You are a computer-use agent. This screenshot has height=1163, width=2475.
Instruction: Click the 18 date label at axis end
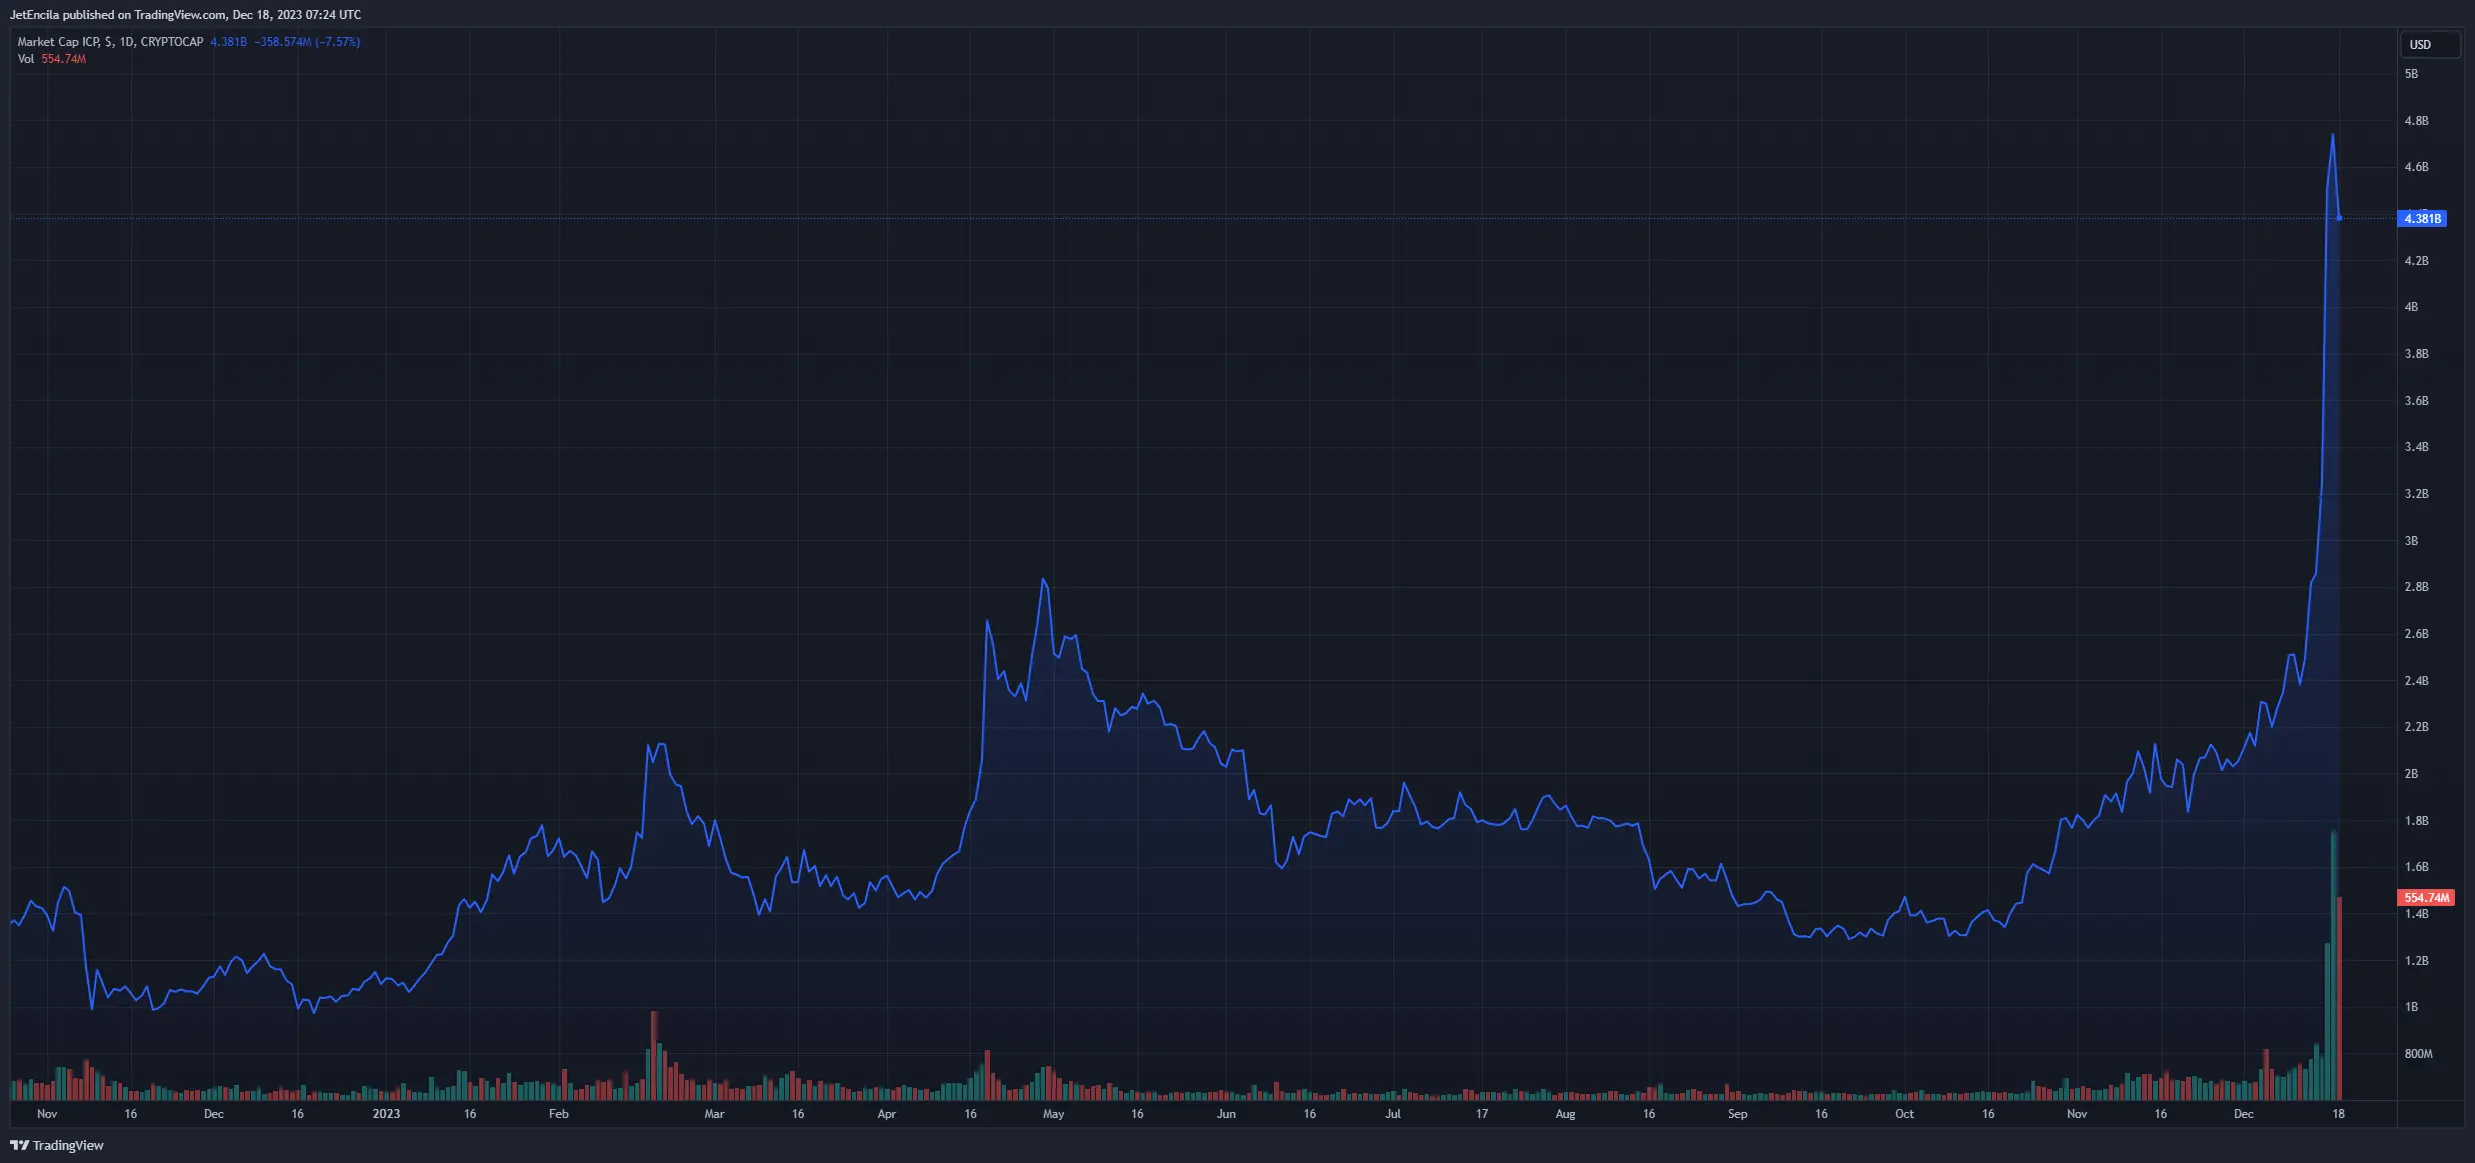coord(2338,1113)
